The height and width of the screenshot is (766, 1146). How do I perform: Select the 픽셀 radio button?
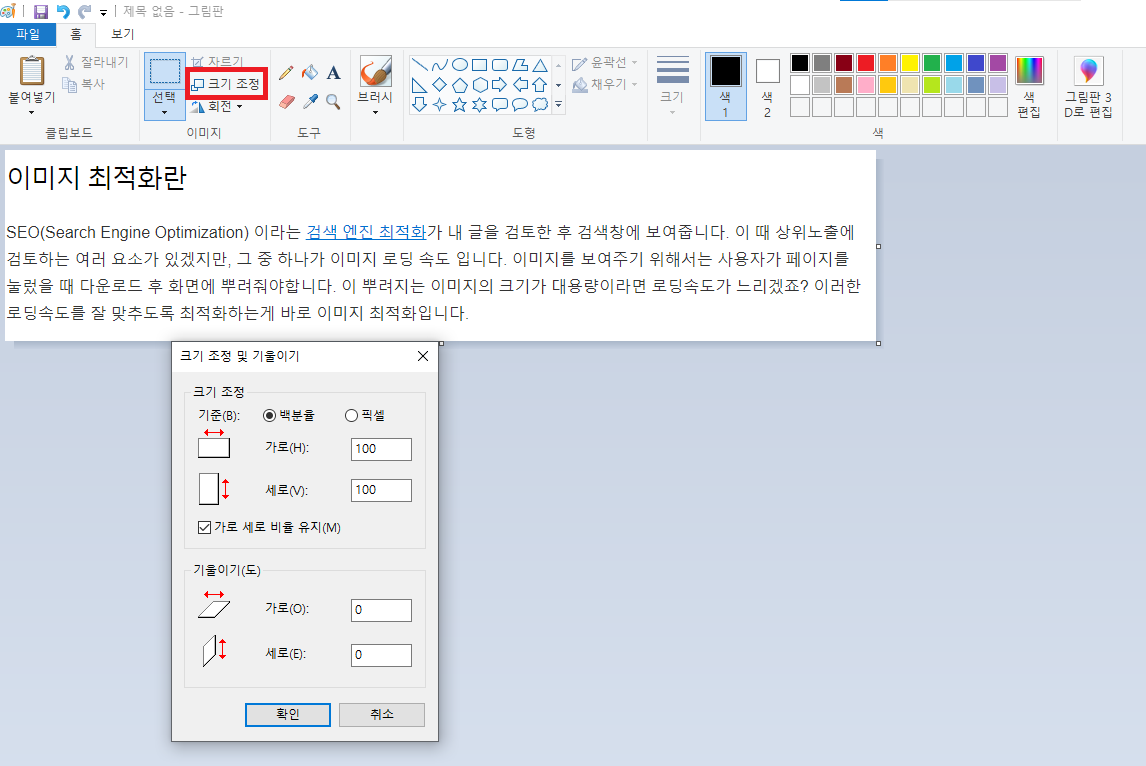point(351,415)
